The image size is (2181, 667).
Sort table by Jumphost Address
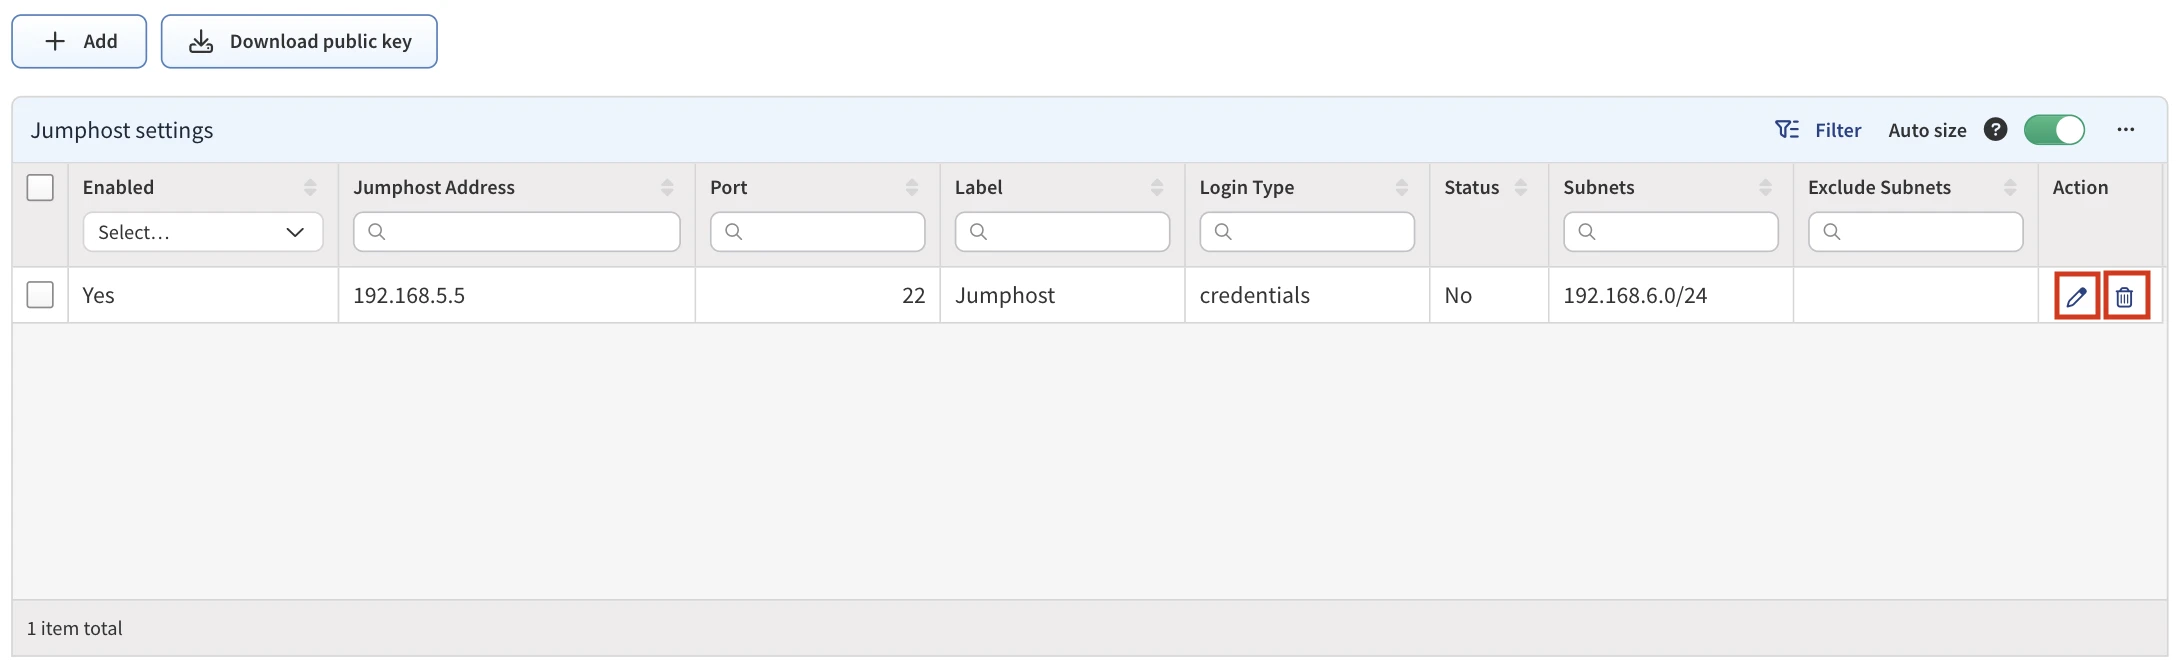click(x=667, y=188)
